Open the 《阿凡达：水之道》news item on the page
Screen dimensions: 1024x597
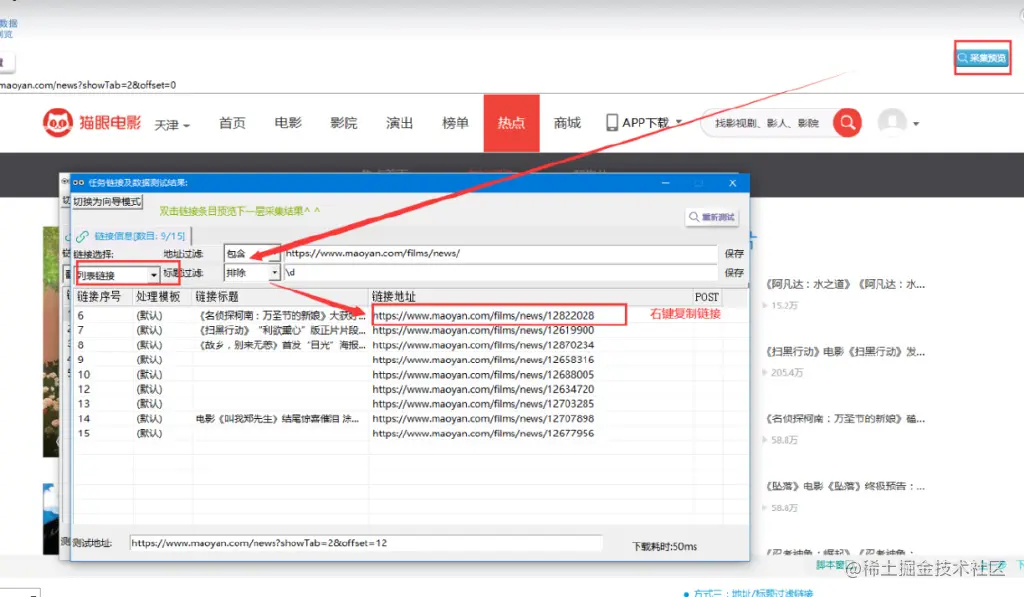(x=845, y=284)
